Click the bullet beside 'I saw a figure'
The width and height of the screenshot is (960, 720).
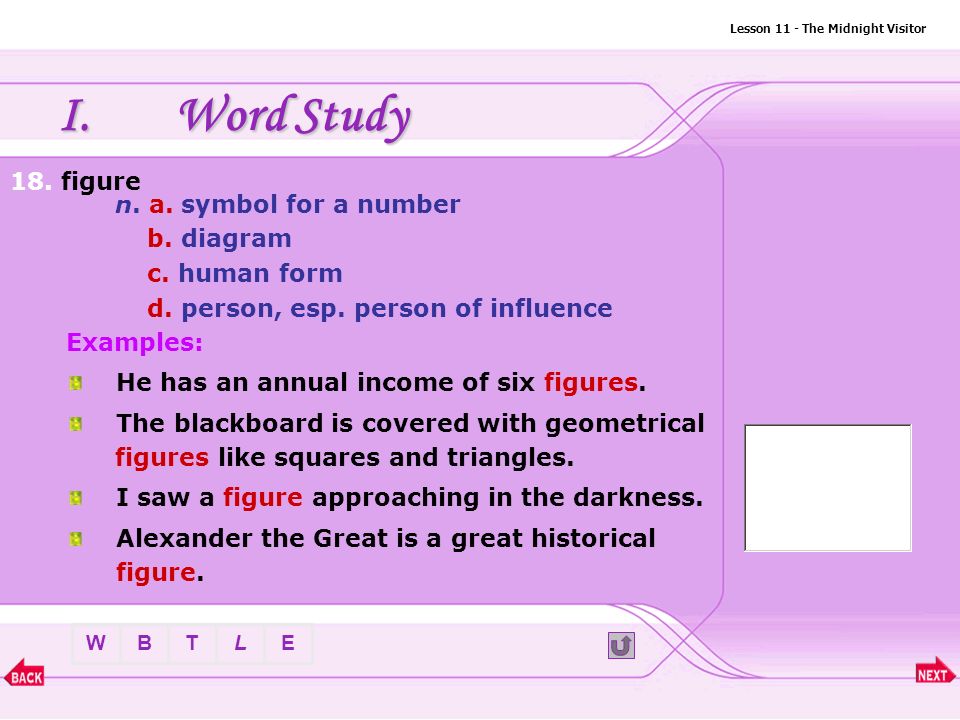click(x=76, y=498)
